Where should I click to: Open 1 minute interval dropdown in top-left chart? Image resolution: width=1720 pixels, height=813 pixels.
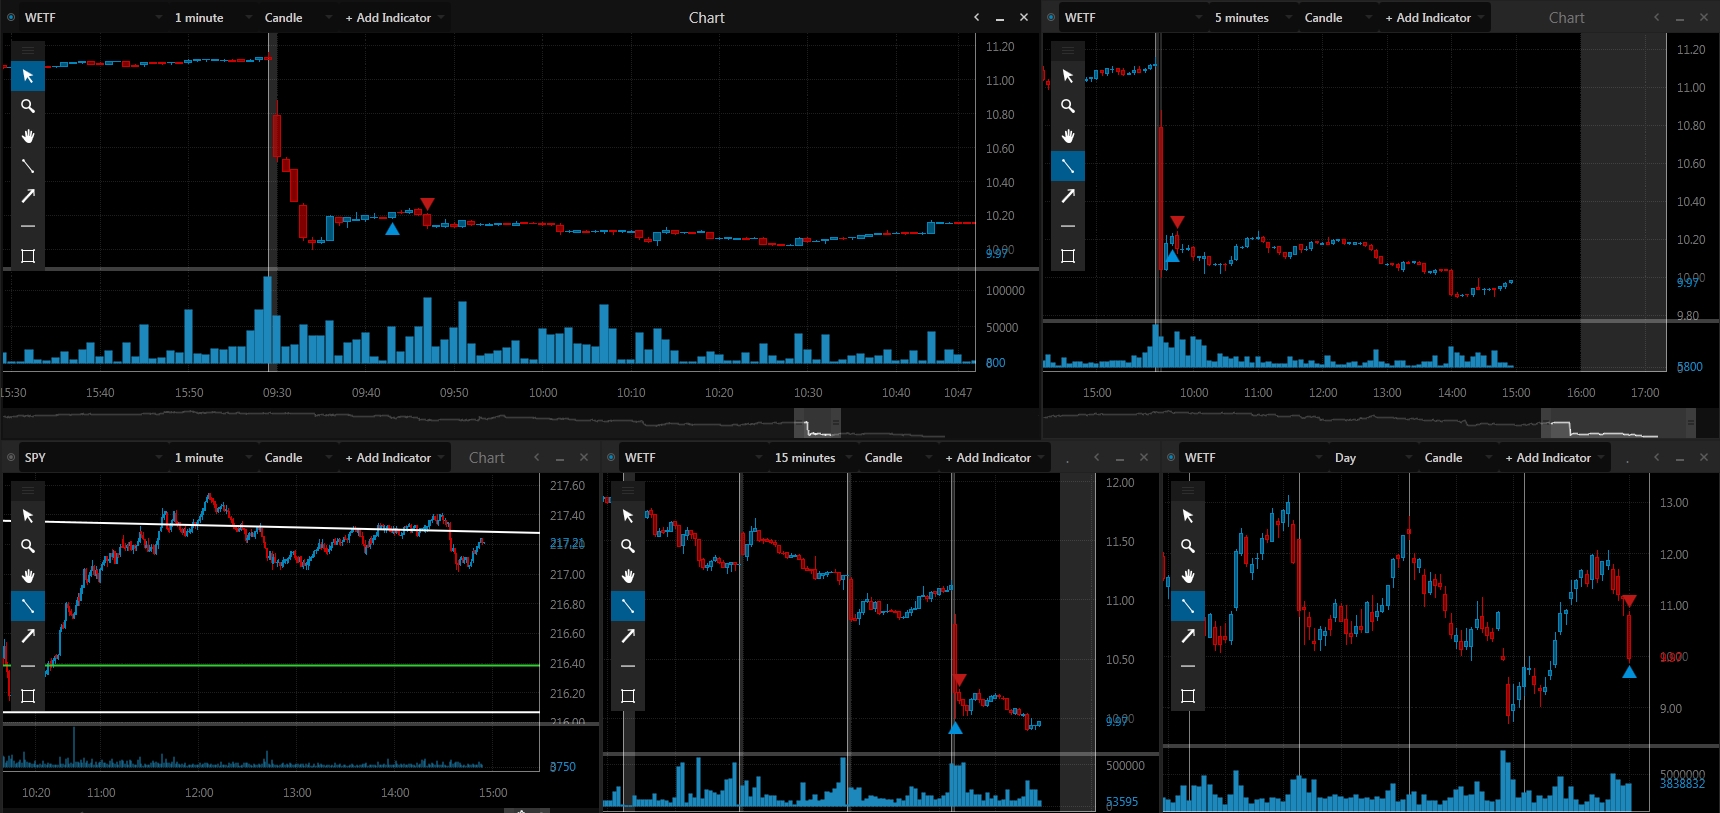point(213,18)
